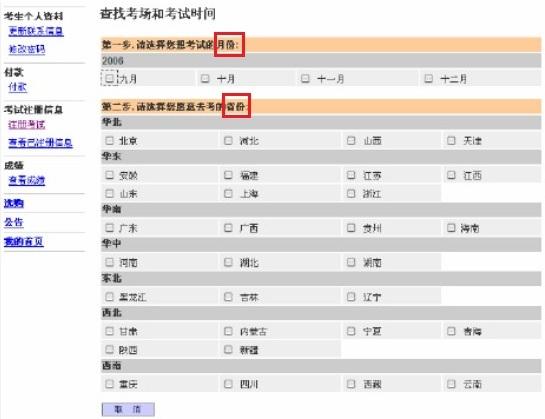The width and height of the screenshot is (545, 419).
Task: Click the 西北 region header
Action: tap(321, 313)
